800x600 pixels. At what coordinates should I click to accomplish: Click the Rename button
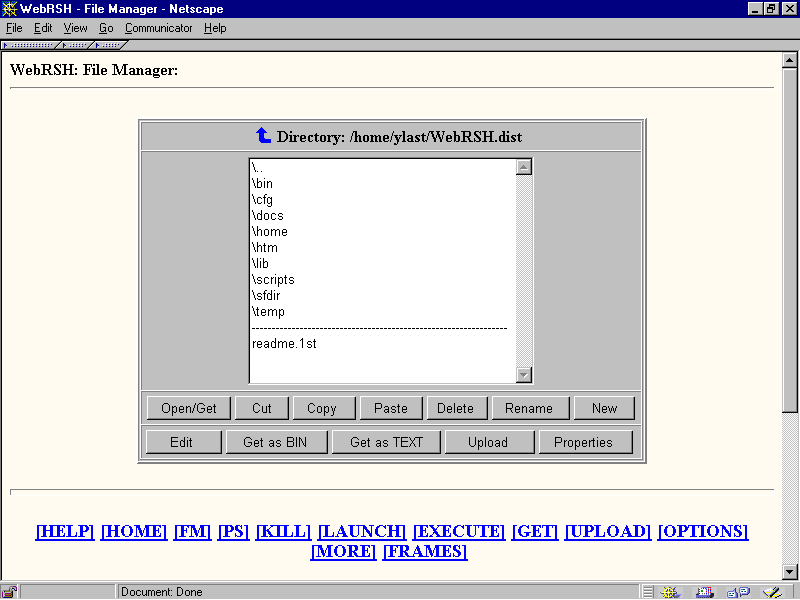[529, 408]
